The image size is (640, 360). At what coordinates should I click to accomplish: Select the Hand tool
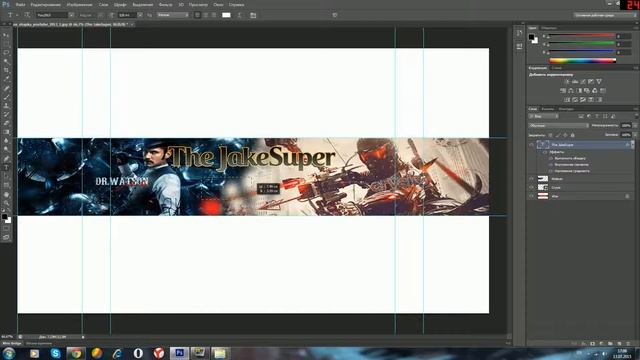[6, 194]
